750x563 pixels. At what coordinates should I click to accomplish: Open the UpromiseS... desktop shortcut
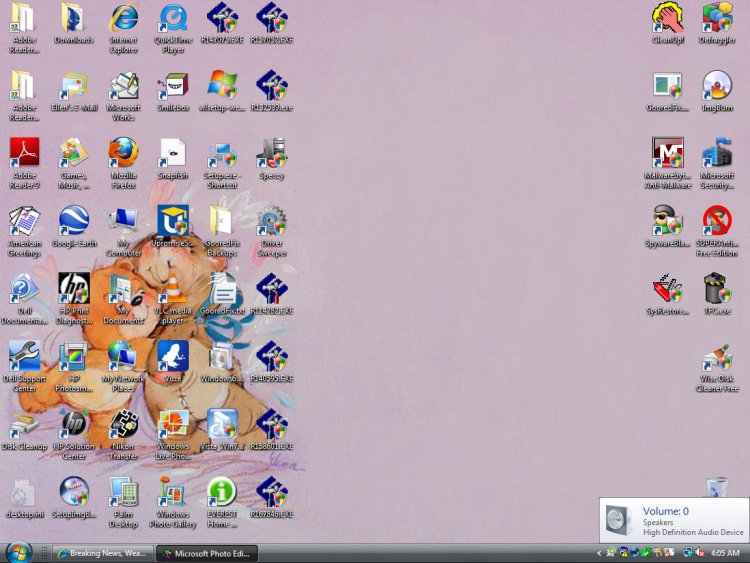click(173, 227)
